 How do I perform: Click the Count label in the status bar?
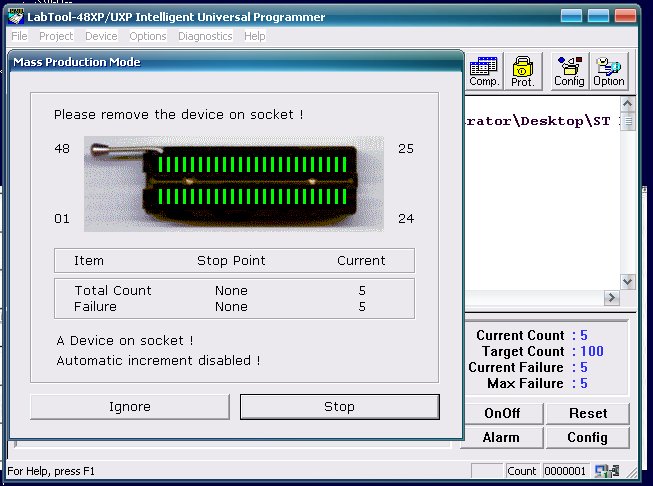point(521,471)
